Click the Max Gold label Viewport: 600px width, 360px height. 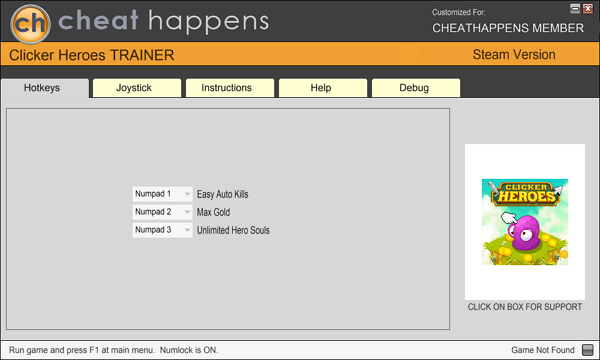214,212
